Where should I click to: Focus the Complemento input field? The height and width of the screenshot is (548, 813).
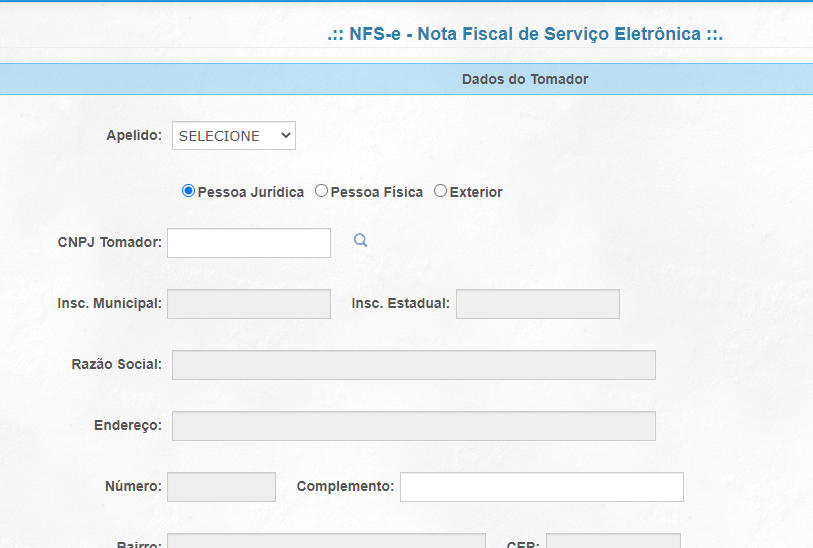point(541,487)
